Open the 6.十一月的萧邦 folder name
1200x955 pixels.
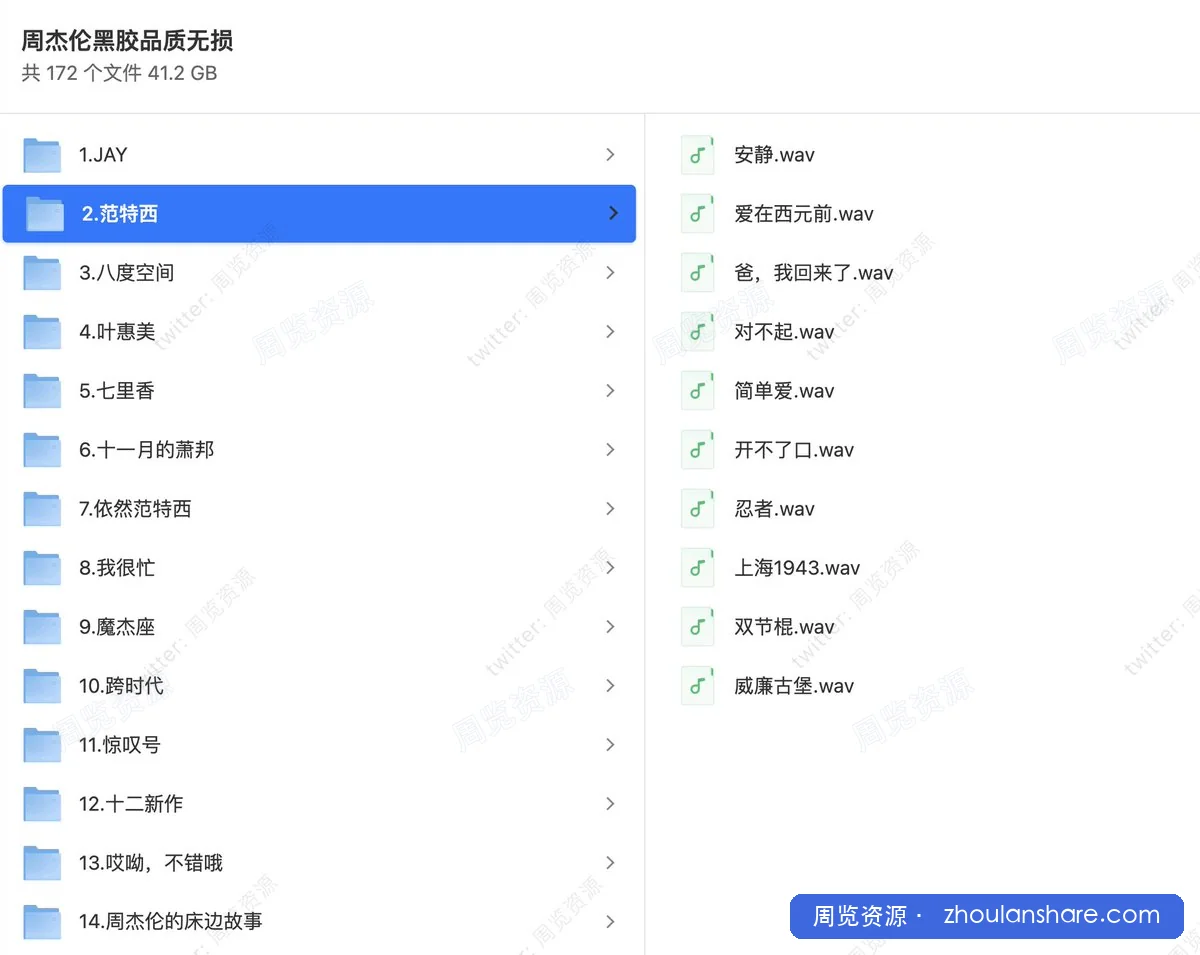pos(147,450)
